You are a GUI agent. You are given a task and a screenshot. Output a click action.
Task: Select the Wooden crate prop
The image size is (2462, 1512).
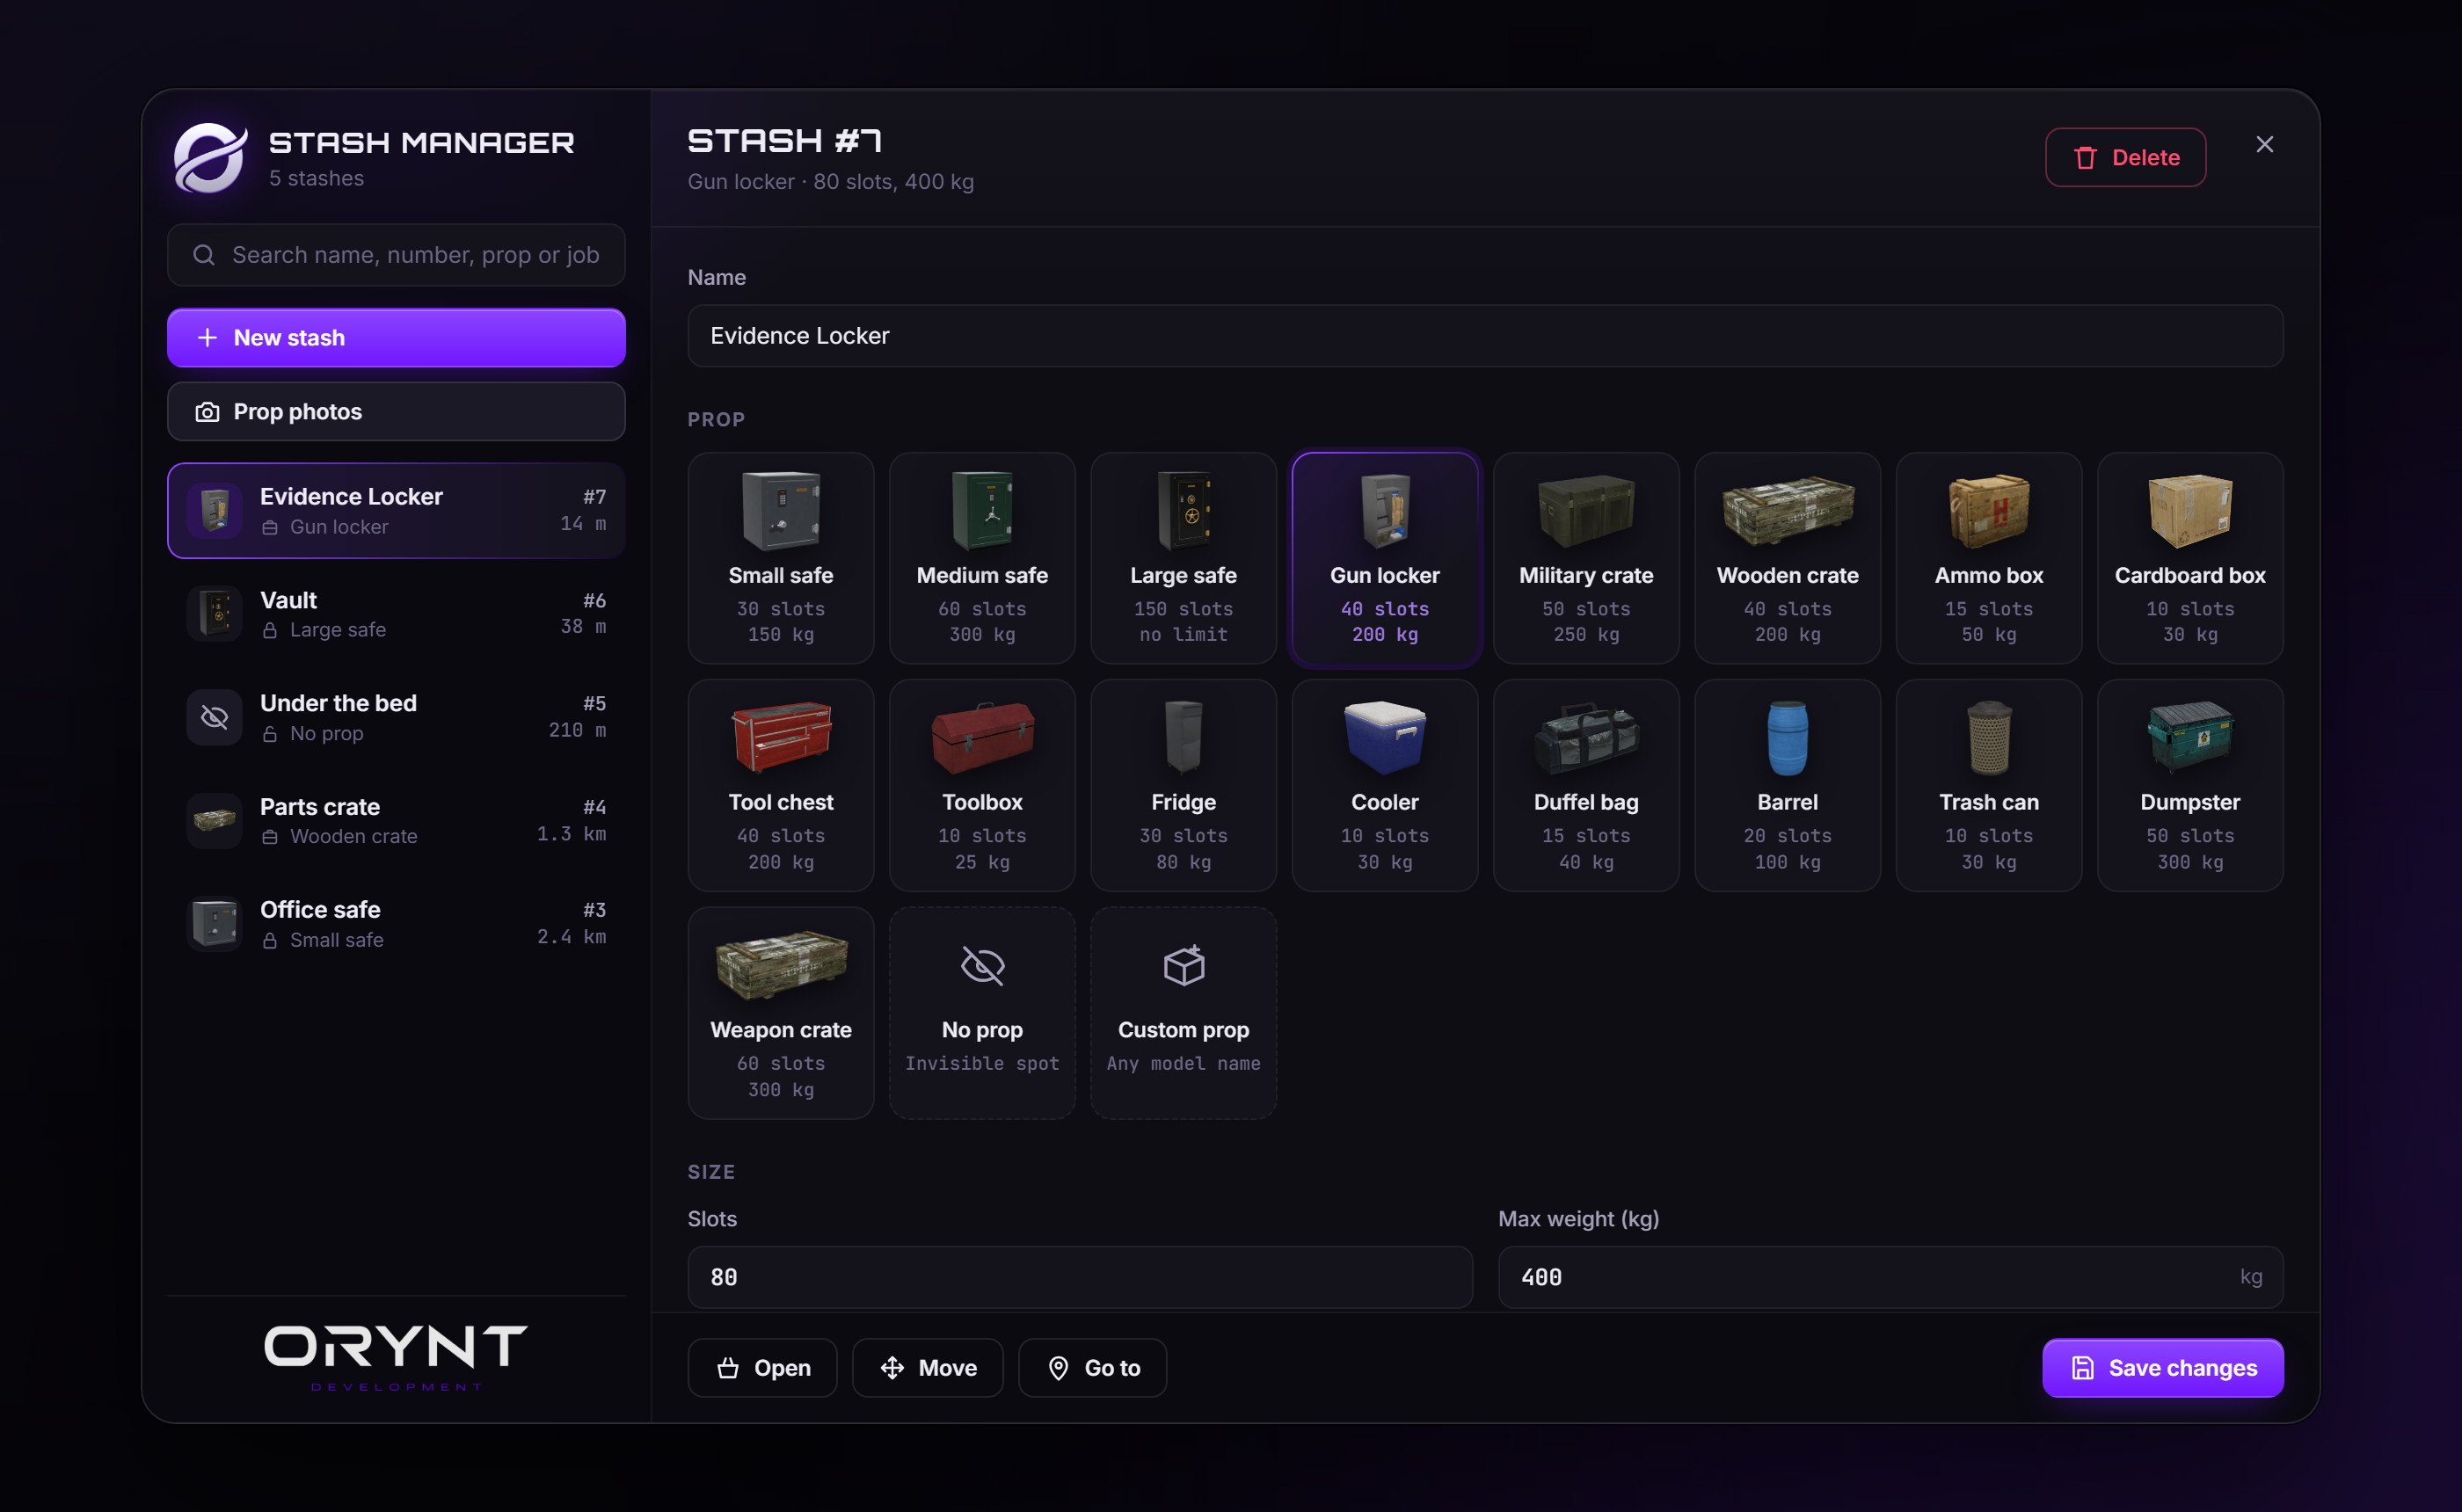click(1787, 557)
